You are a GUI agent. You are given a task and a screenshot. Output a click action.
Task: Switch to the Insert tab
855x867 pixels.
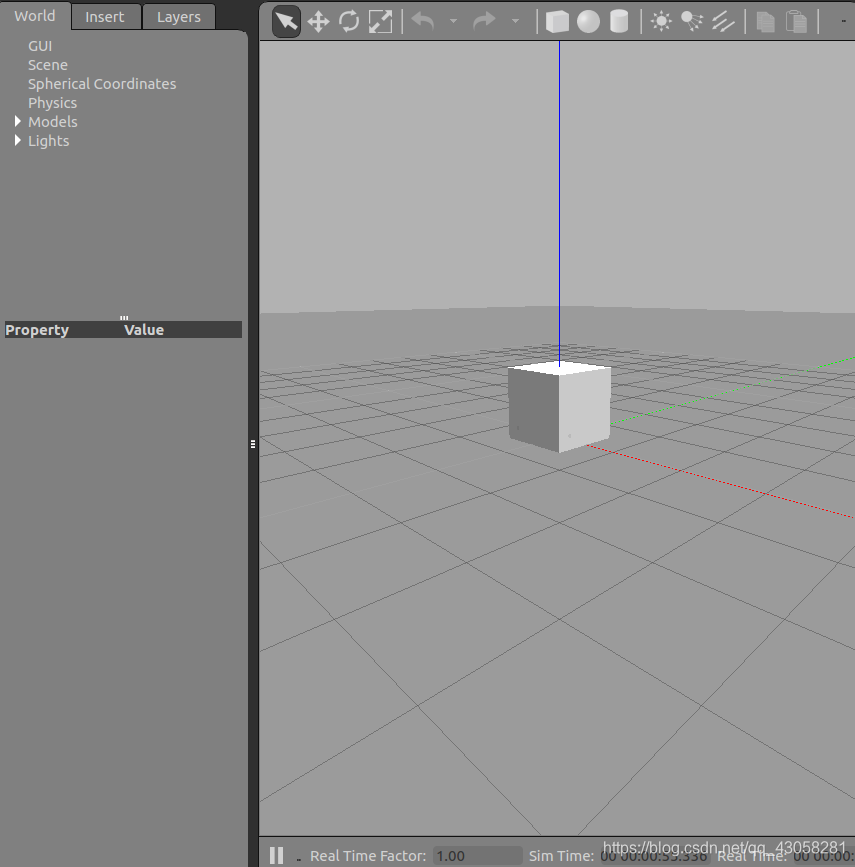pos(105,17)
